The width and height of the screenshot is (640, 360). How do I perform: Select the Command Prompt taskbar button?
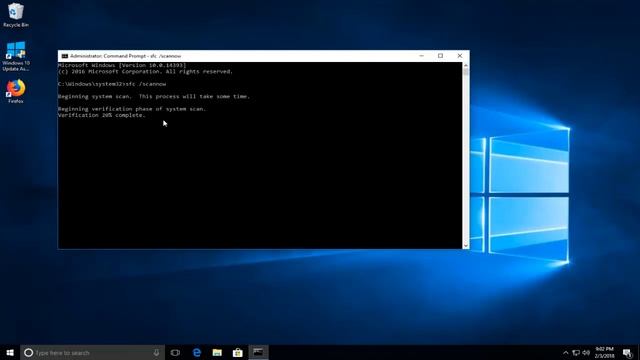click(258, 353)
